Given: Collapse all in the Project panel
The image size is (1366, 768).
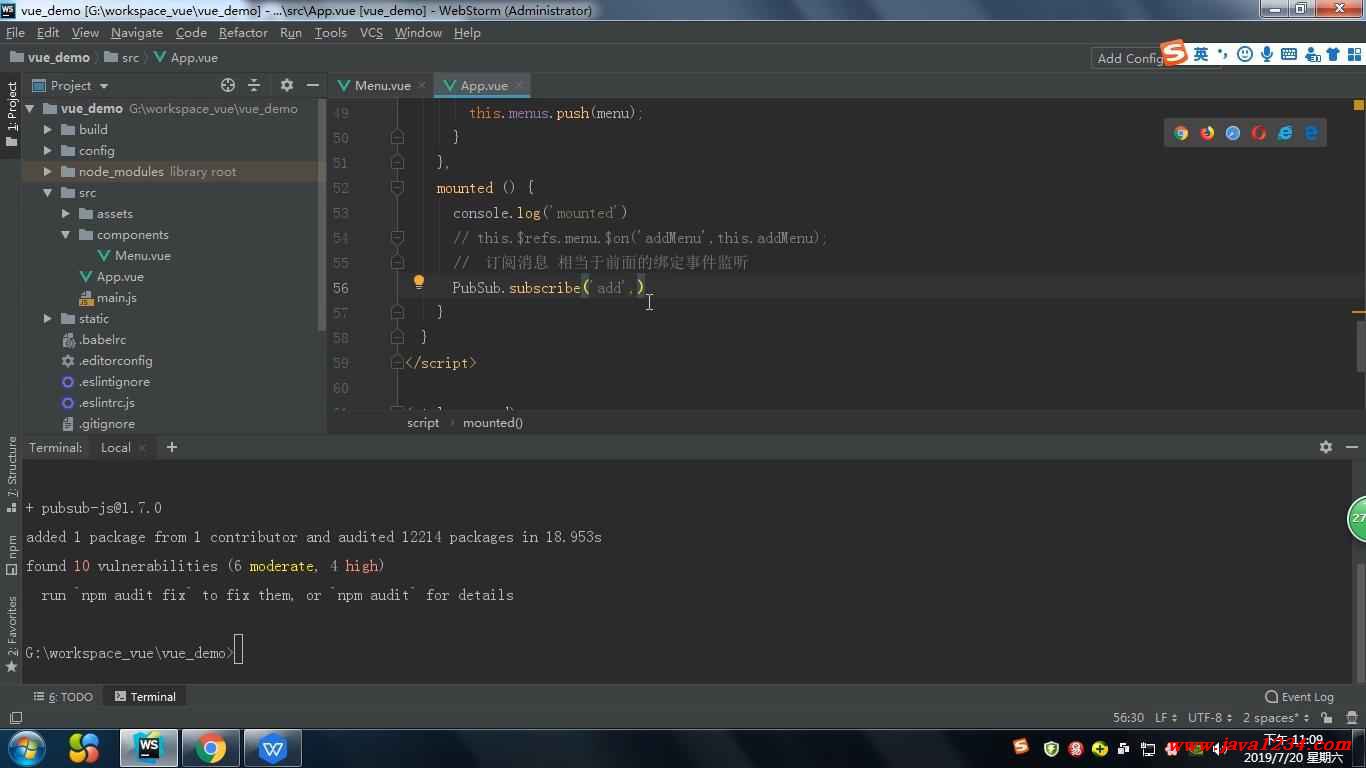Looking at the screenshot, I should (254, 85).
